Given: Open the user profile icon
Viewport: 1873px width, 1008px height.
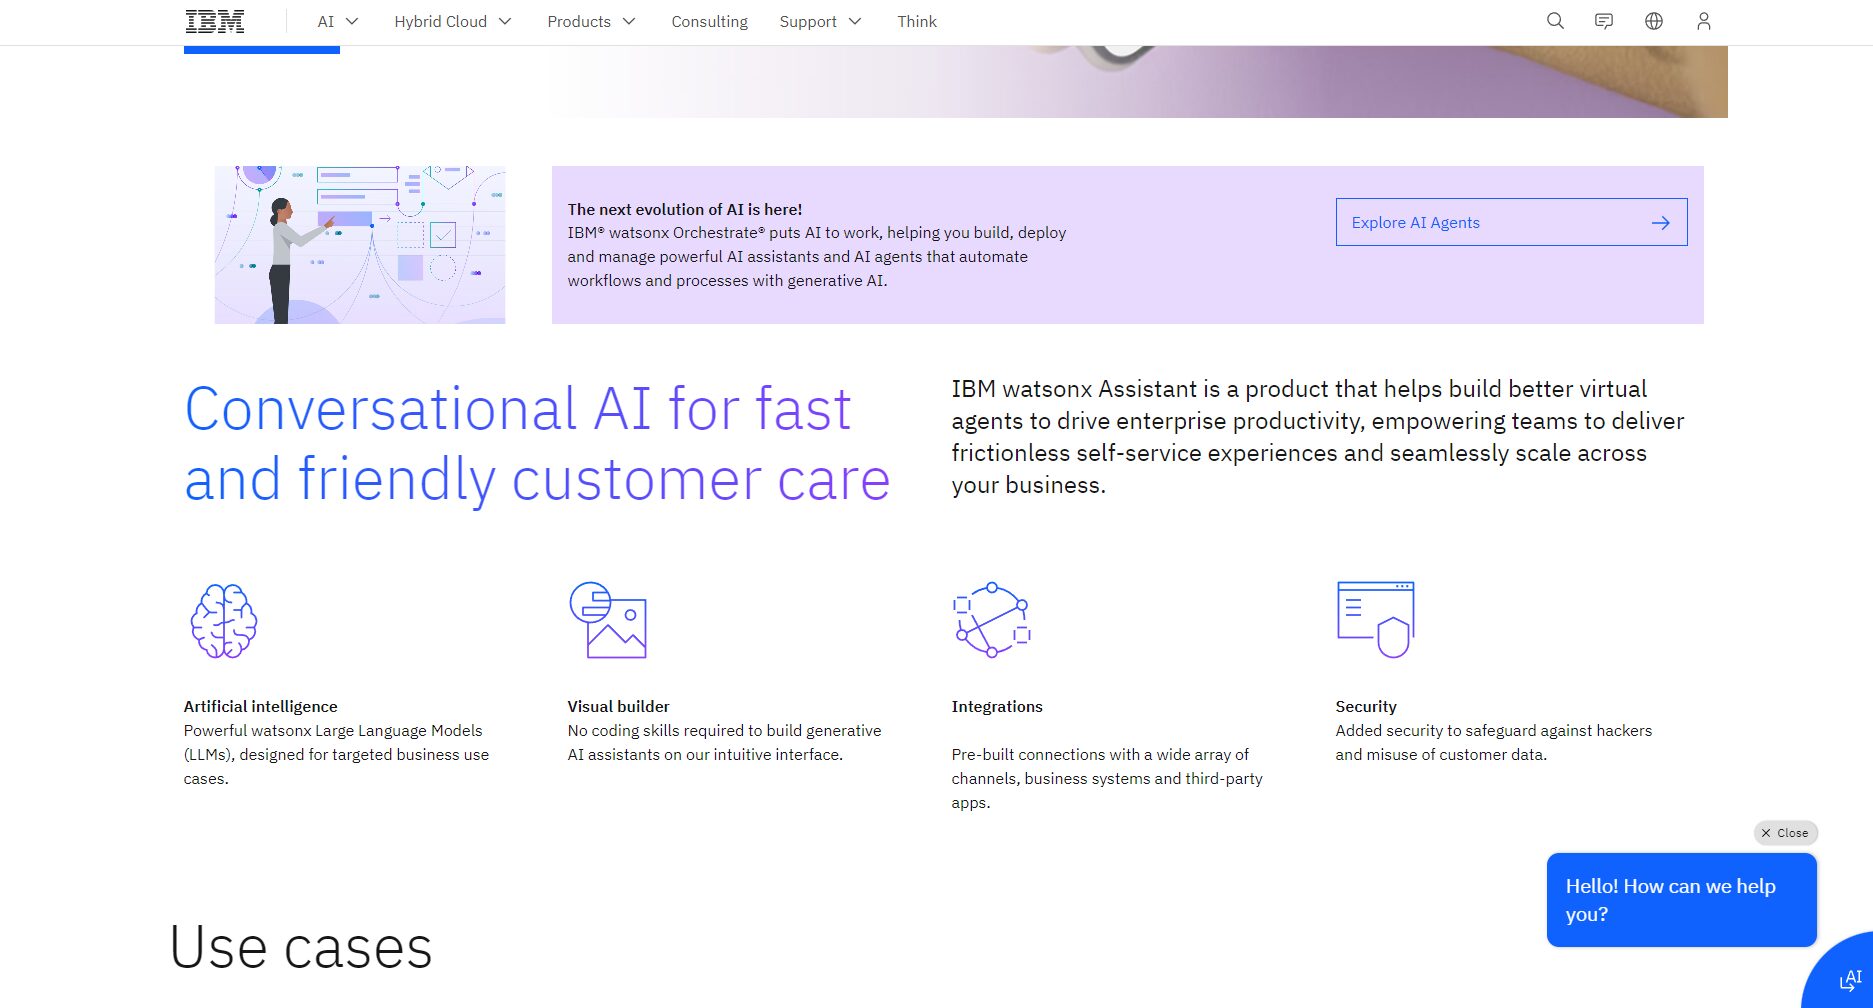Looking at the screenshot, I should 1704,21.
